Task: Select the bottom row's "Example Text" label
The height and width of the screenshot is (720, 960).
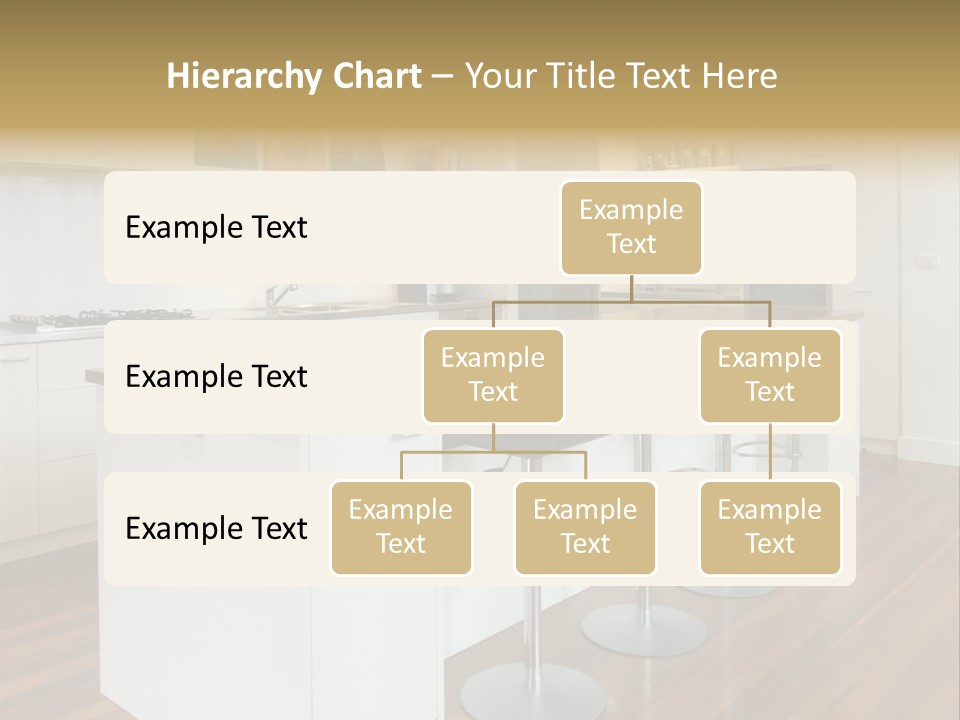Action: pyautogui.click(x=216, y=529)
